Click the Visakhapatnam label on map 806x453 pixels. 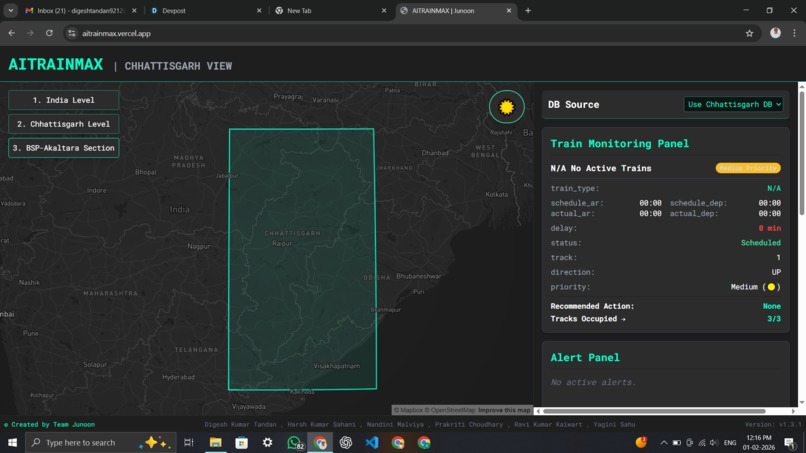click(x=337, y=366)
